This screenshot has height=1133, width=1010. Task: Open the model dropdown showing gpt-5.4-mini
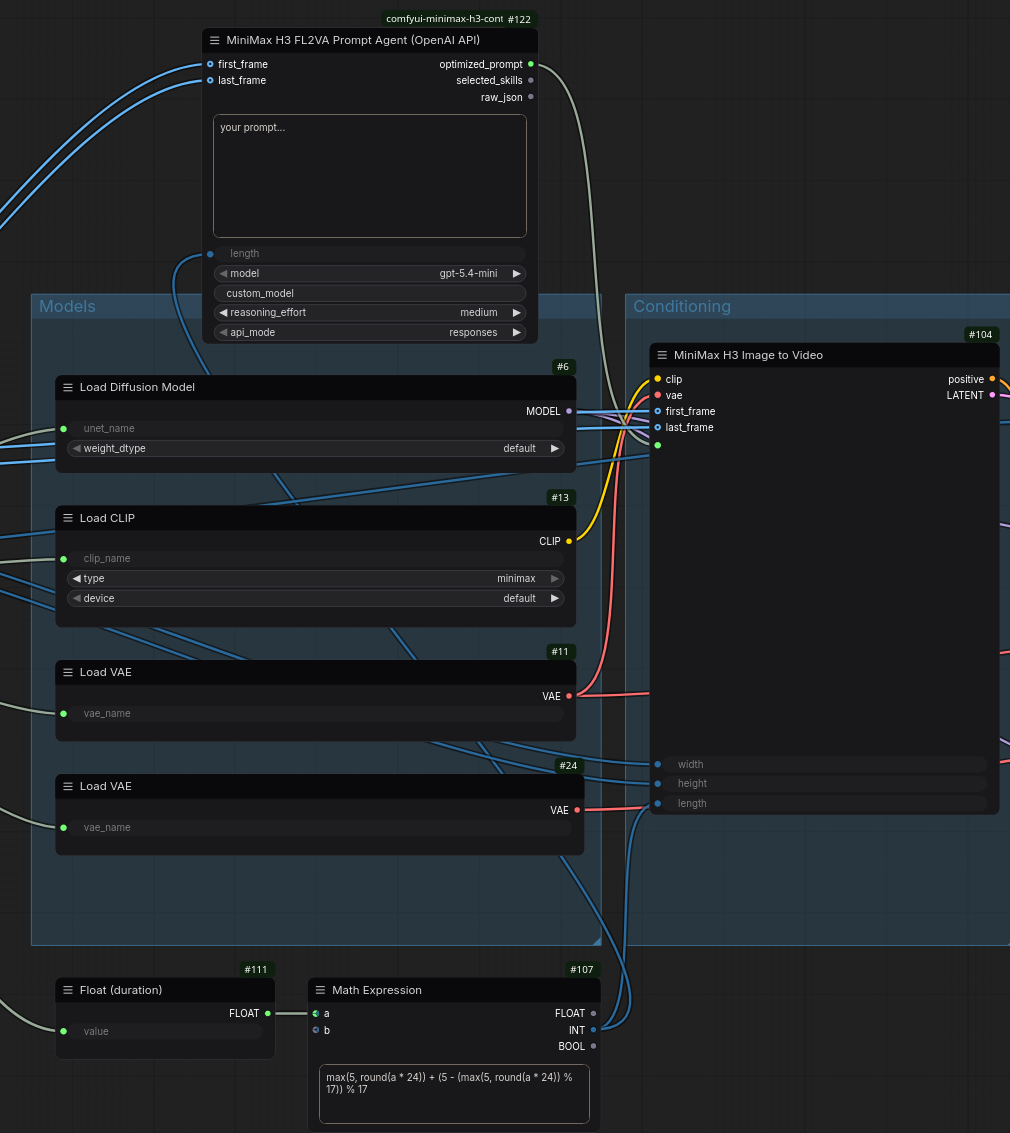coord(370,273)
